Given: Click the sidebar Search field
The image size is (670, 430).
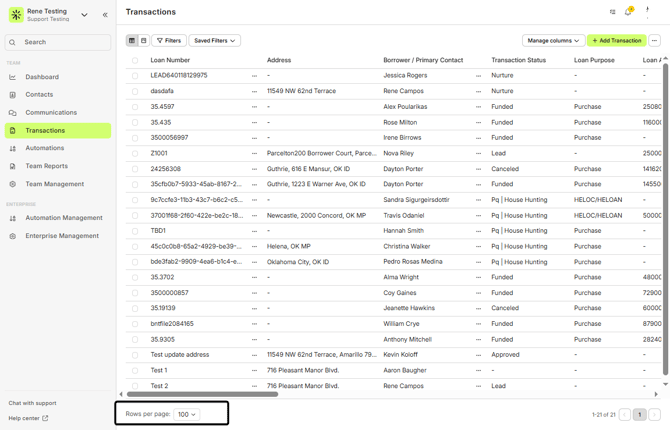Looking at the screenshot, I should (58, 43).
